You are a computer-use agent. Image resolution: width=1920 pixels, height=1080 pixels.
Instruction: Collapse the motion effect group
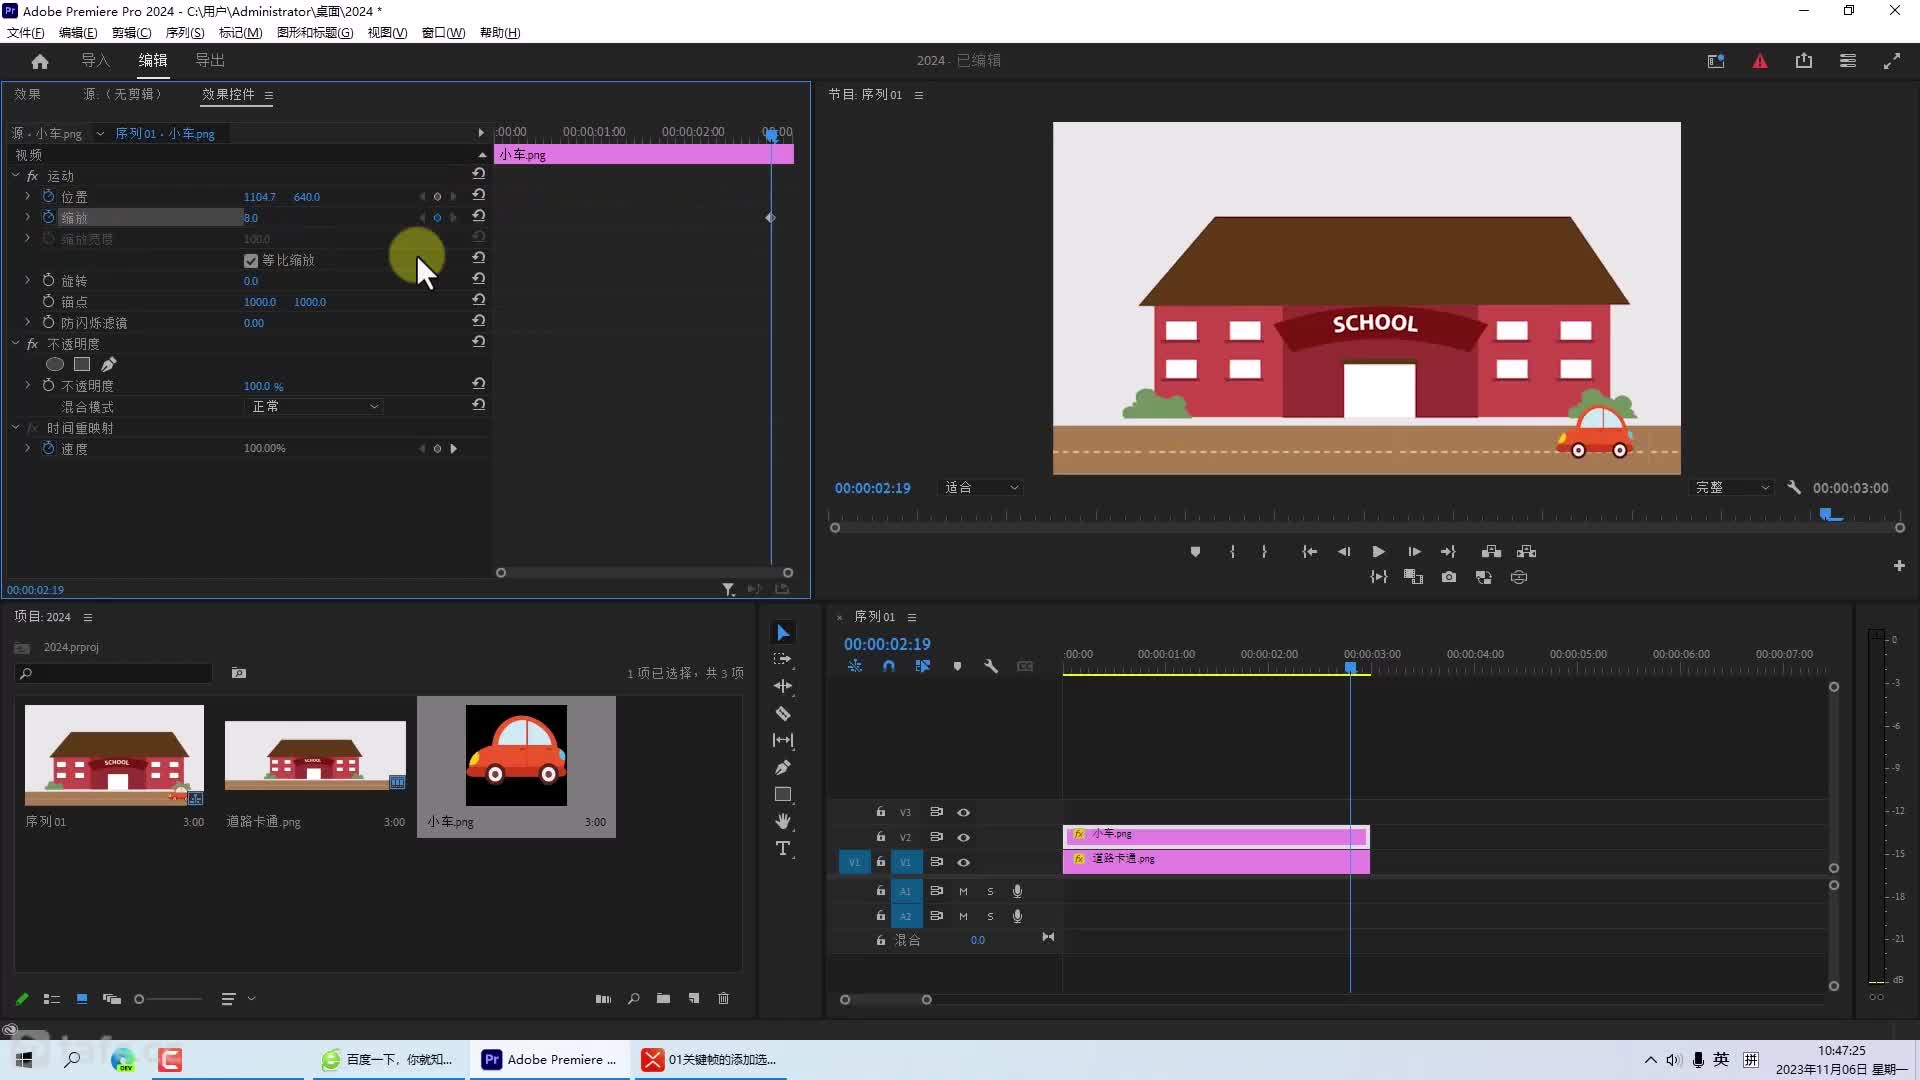tap(15, 175)
